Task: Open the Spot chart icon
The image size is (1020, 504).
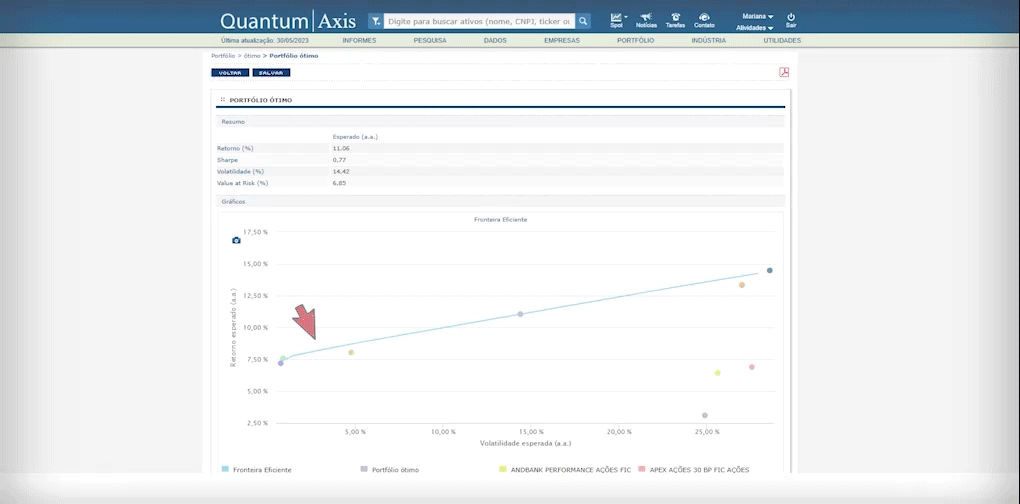Action: [x=616, y=18]
